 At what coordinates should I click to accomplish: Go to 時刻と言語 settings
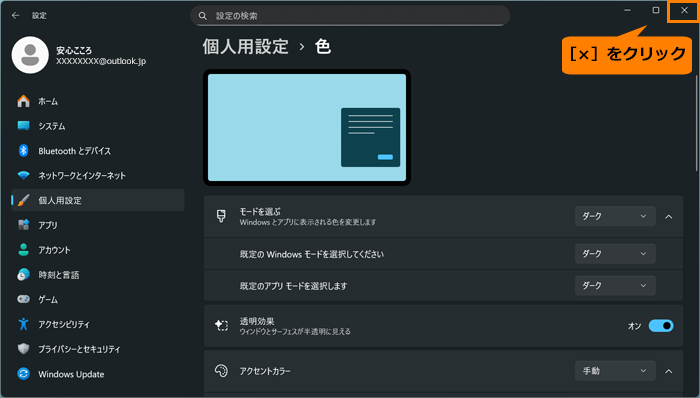[98, 275]
